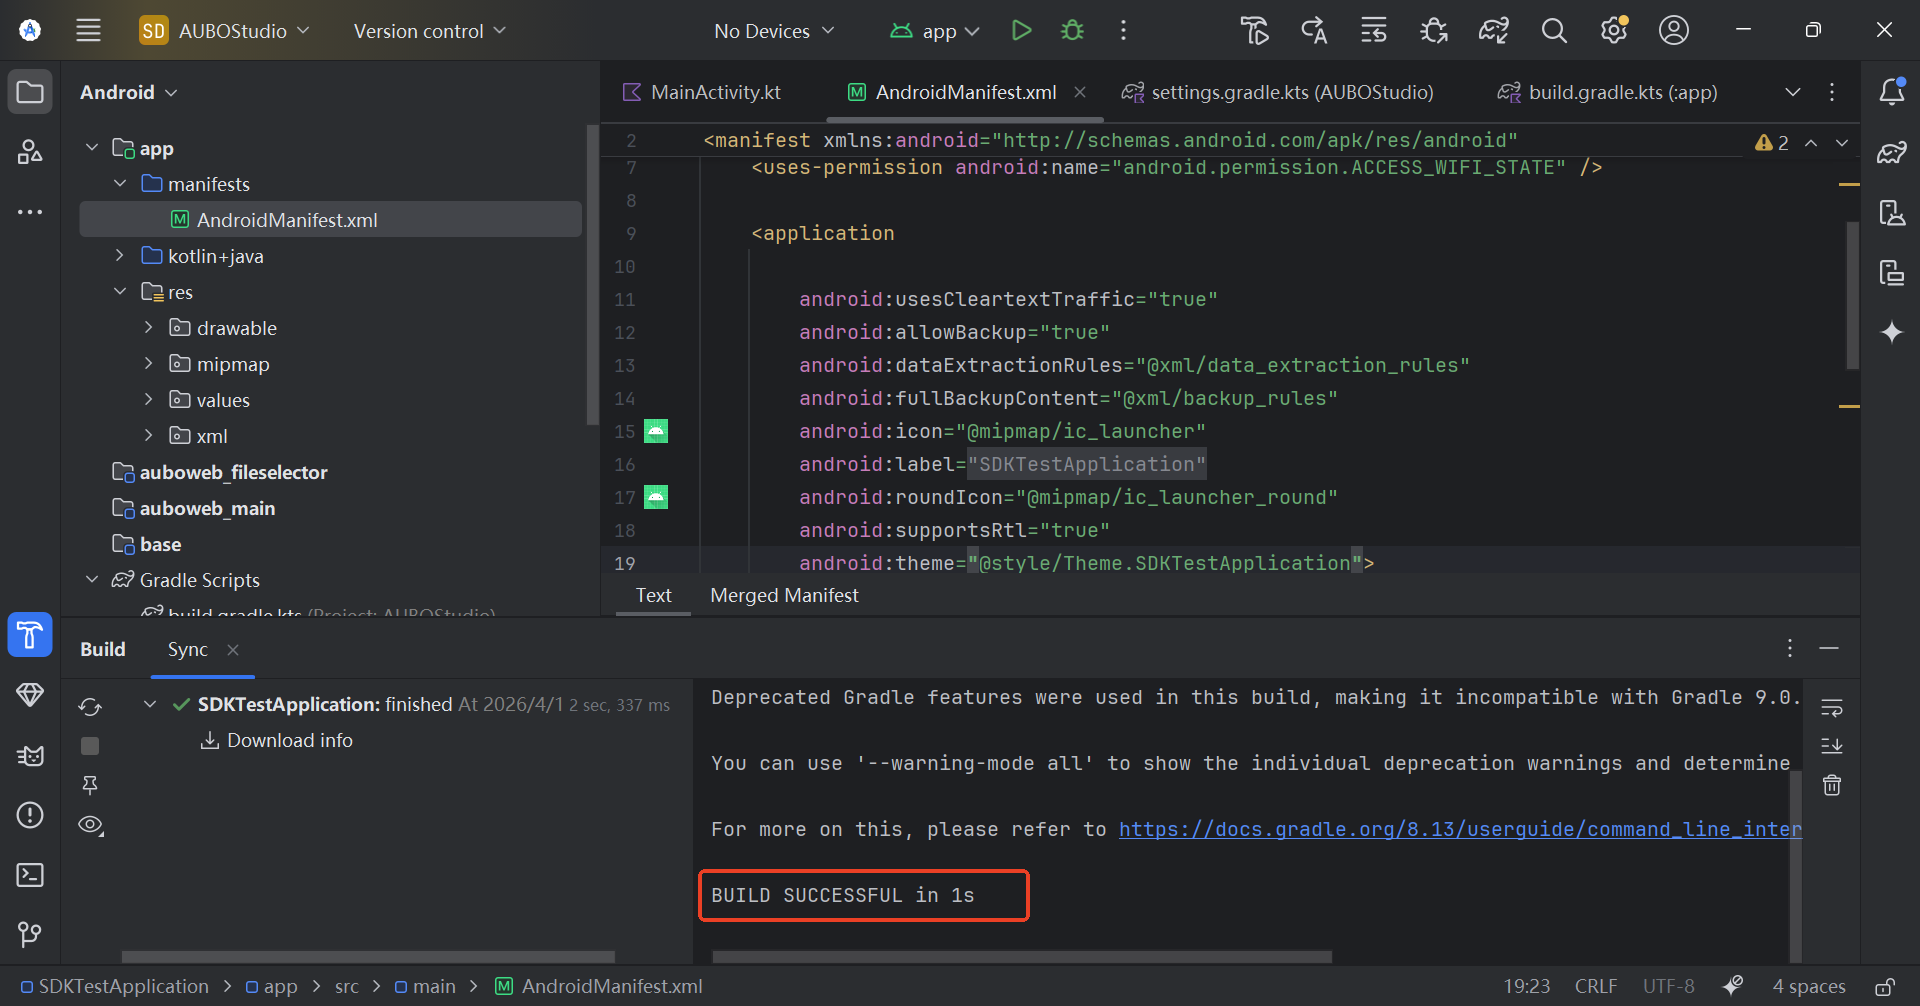Open the Device Manager panel
The height and width of the screenshot is (1006, 1920).
pyautogui.click(x=1893, y=212)
